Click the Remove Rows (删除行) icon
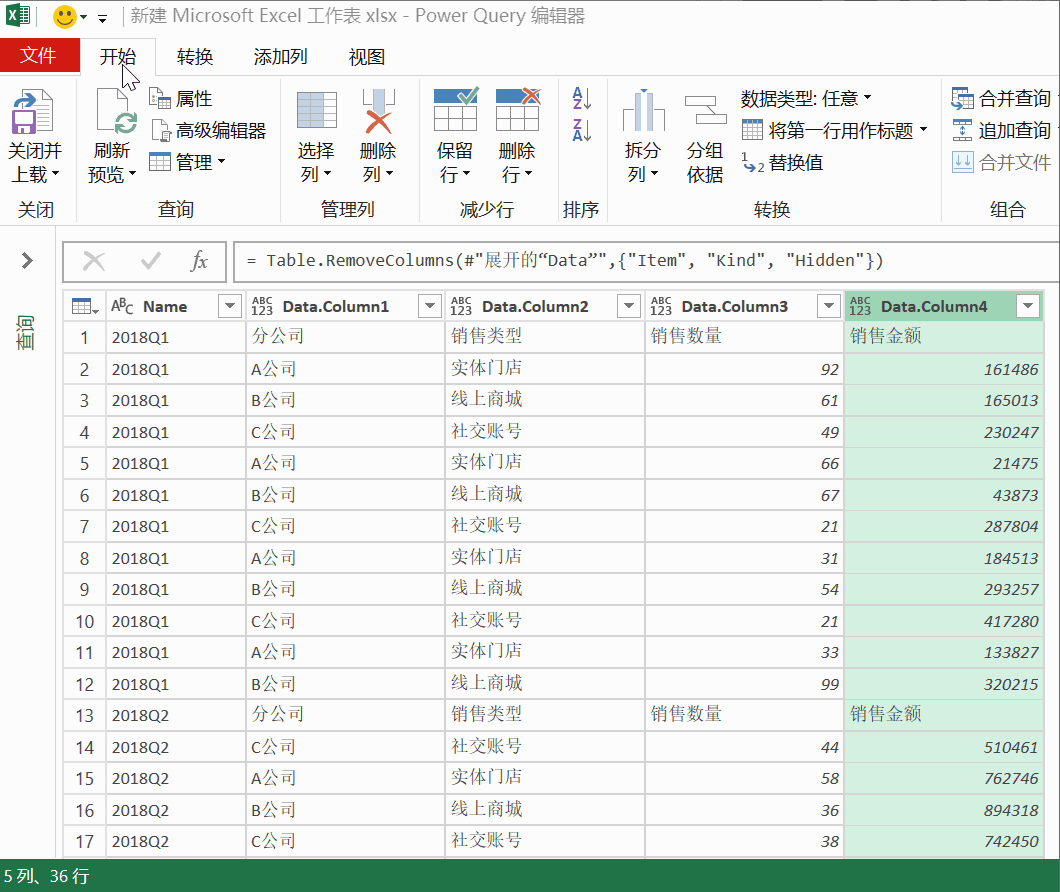The height and width of the screenshot is (892, 1060). coord(518,110)
